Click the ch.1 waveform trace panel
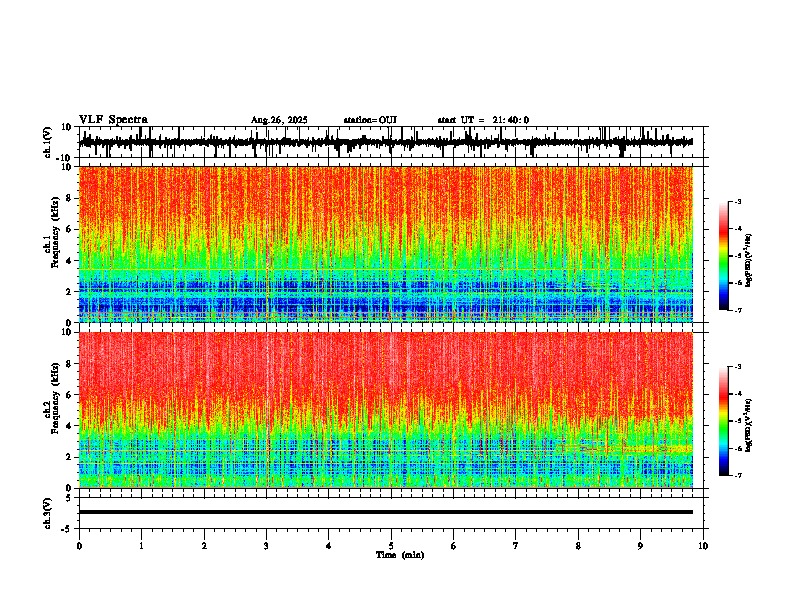This screenshot has width=792, height=612. click(393, 142)
